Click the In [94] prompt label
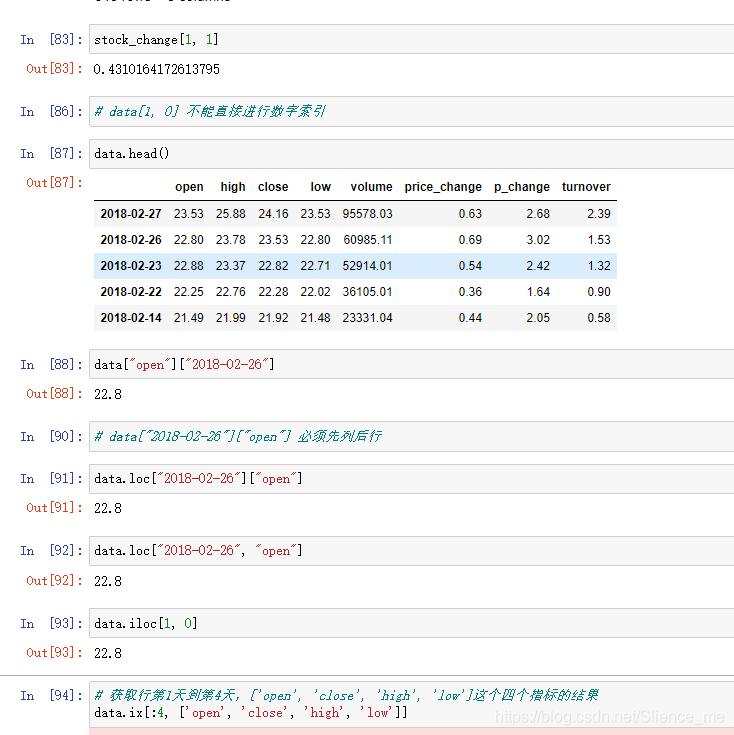This screenshot has height=735, width=734. [x=52, y=696]
